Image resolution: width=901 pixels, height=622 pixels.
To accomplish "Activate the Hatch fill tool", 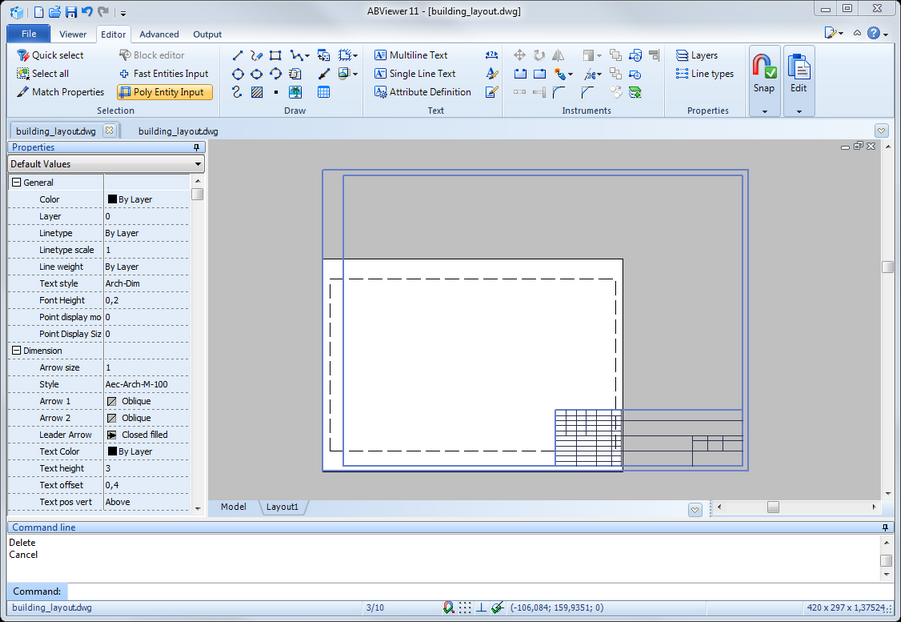I will click(x=257, y=92).
